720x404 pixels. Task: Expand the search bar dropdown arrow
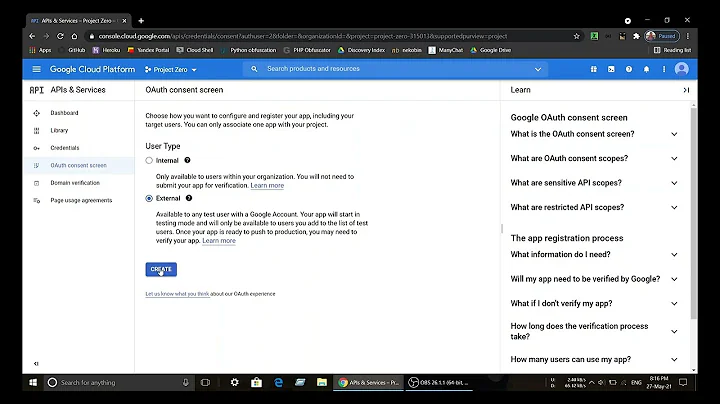(x=538, y=69)
